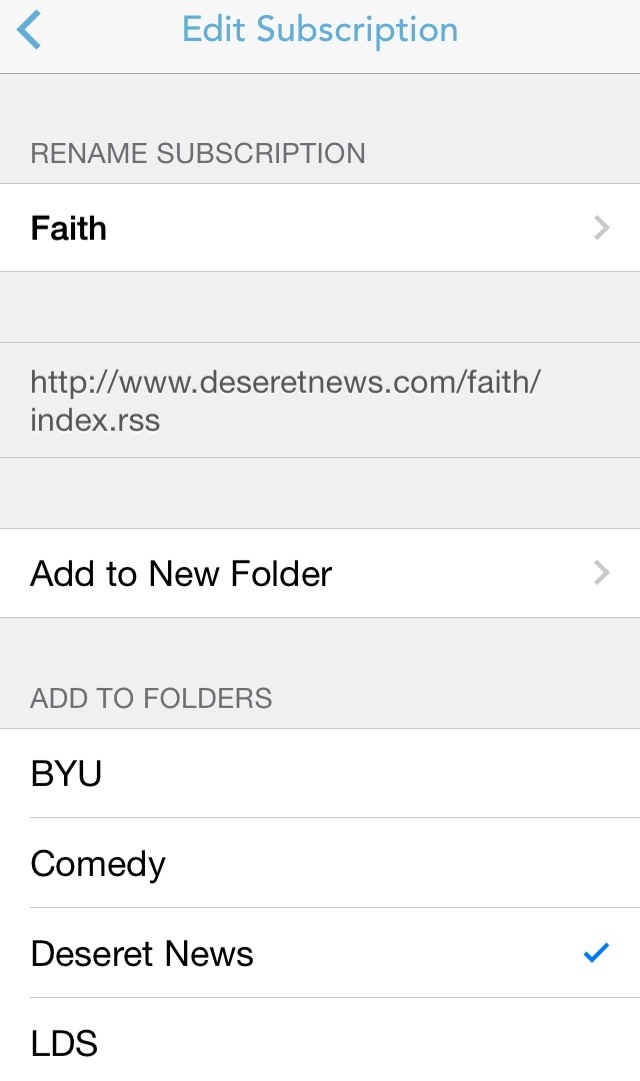Tap the Deseret News row label
Image resolution: width=640 pixels, height=1081 pixels.
(x=142, y=953)
